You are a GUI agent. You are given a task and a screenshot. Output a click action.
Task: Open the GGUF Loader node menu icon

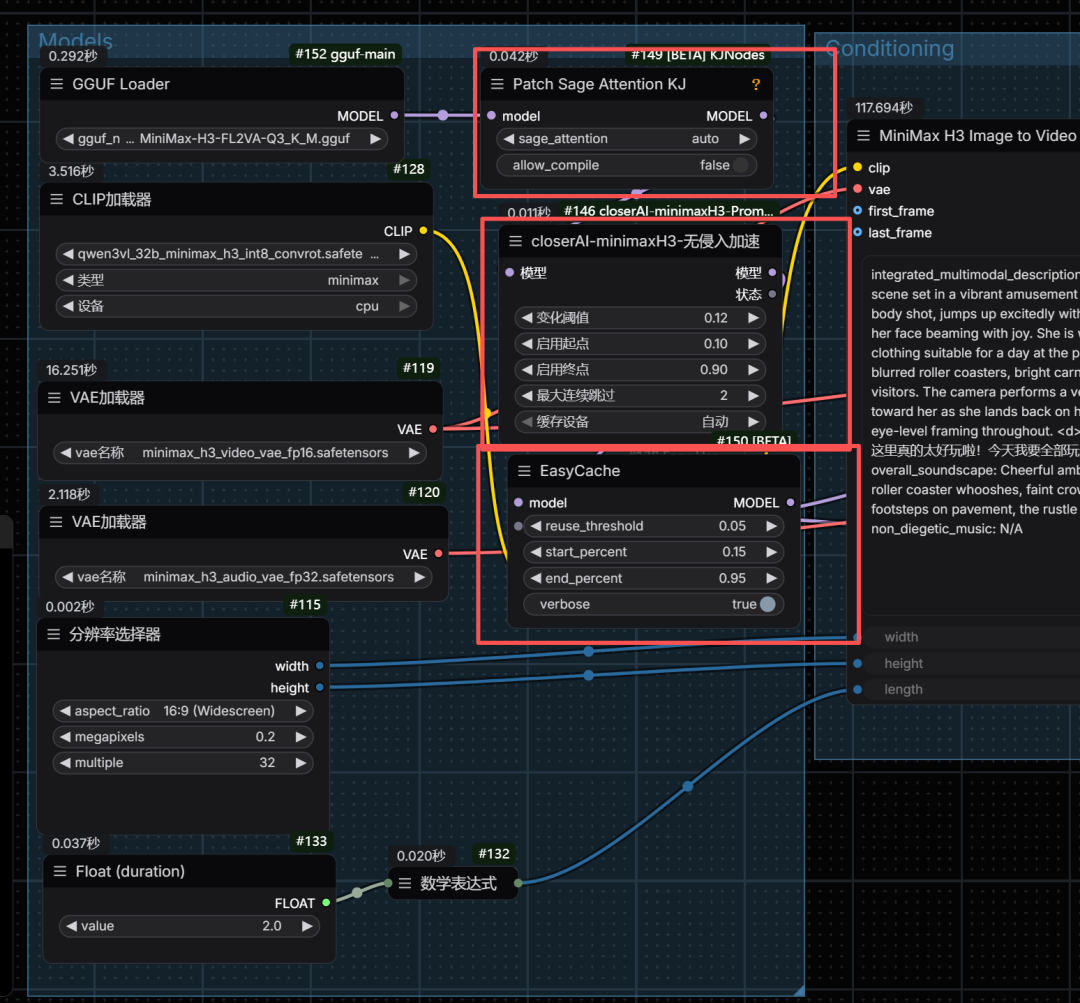(x=57, y=84)
